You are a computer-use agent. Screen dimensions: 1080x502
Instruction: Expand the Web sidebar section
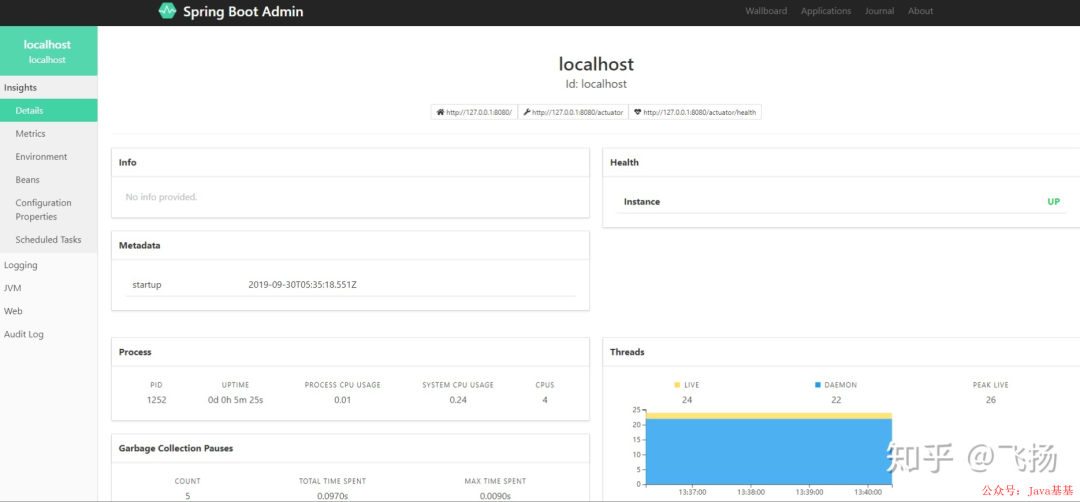tap(48, 311)
